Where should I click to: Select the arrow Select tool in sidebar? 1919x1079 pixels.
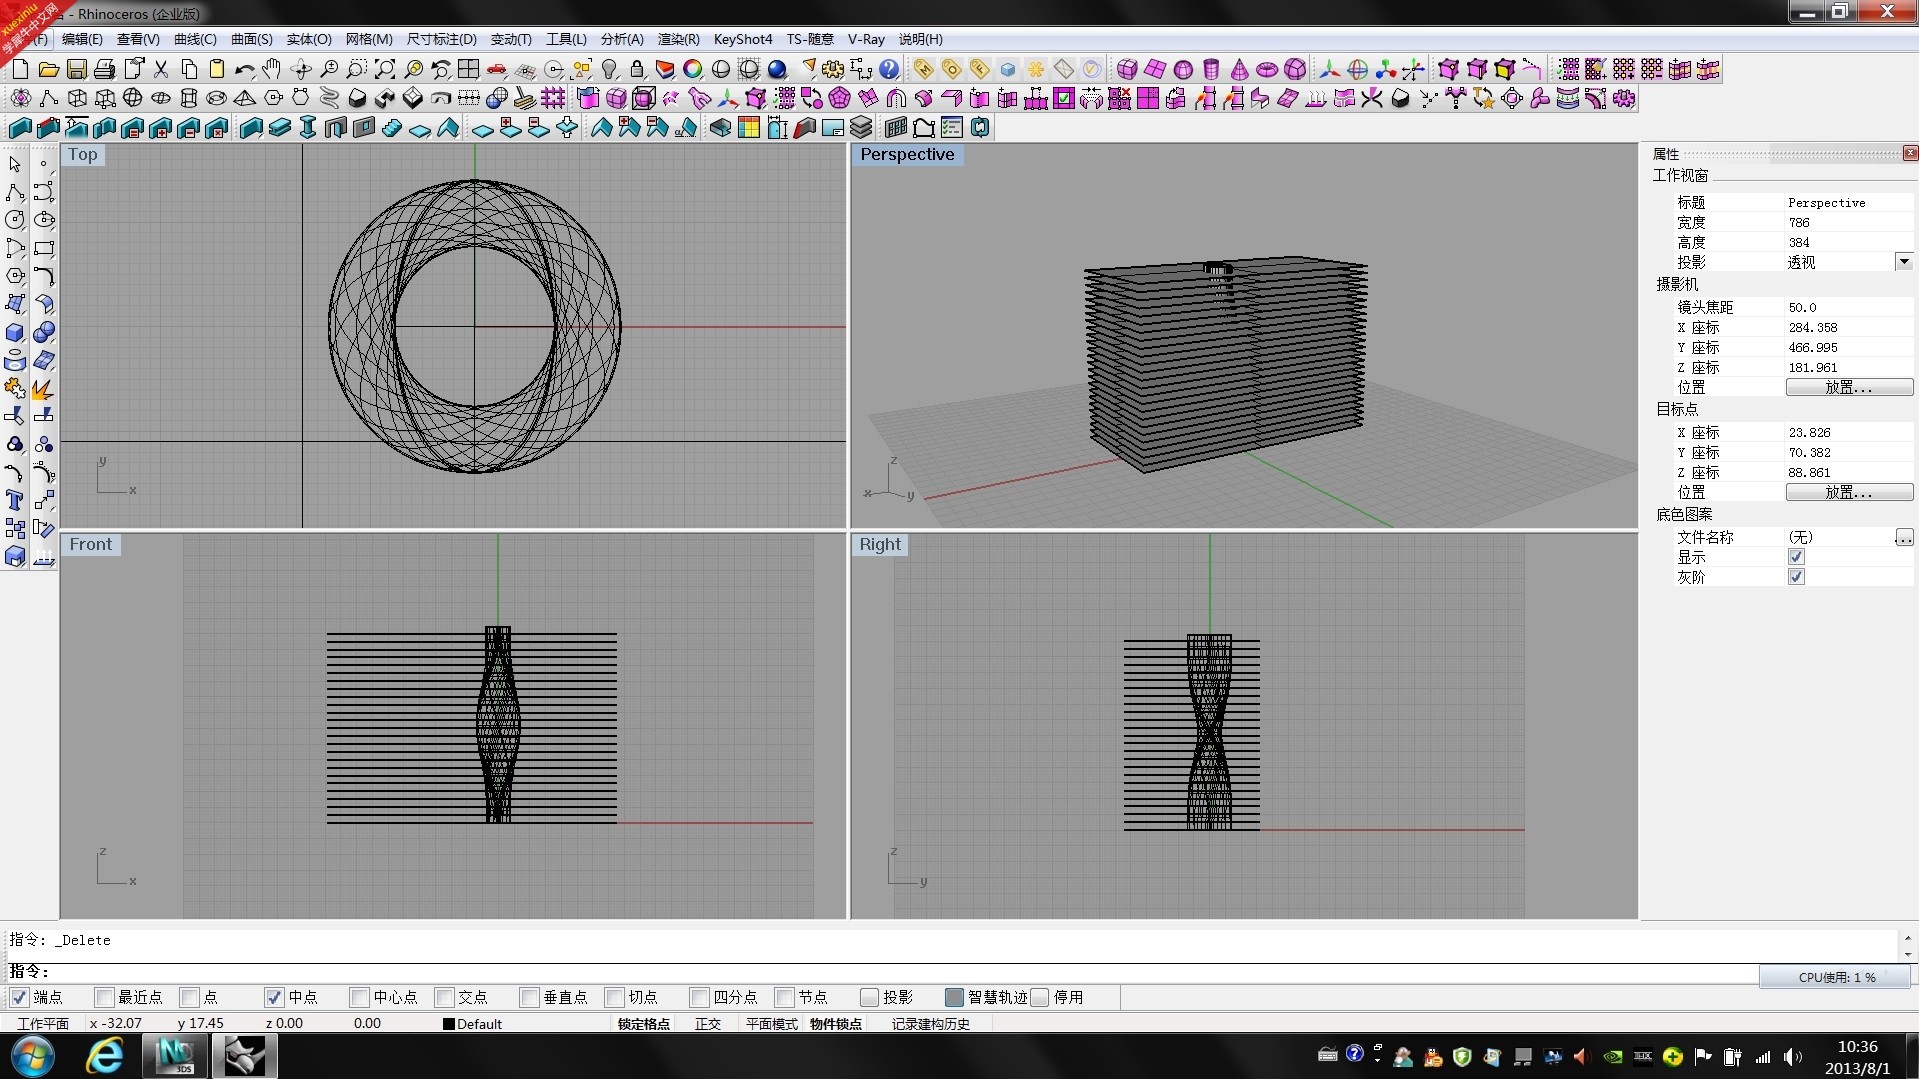coord(15,164)
